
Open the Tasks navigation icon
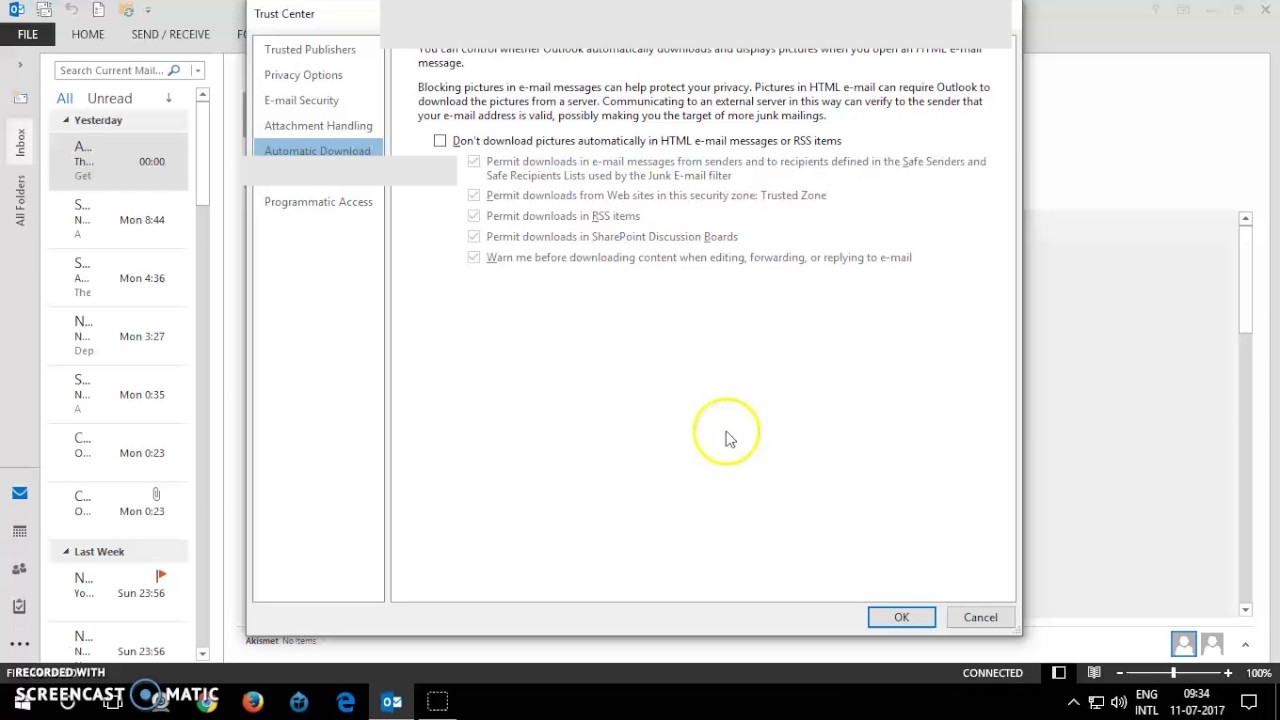point(19,606)
